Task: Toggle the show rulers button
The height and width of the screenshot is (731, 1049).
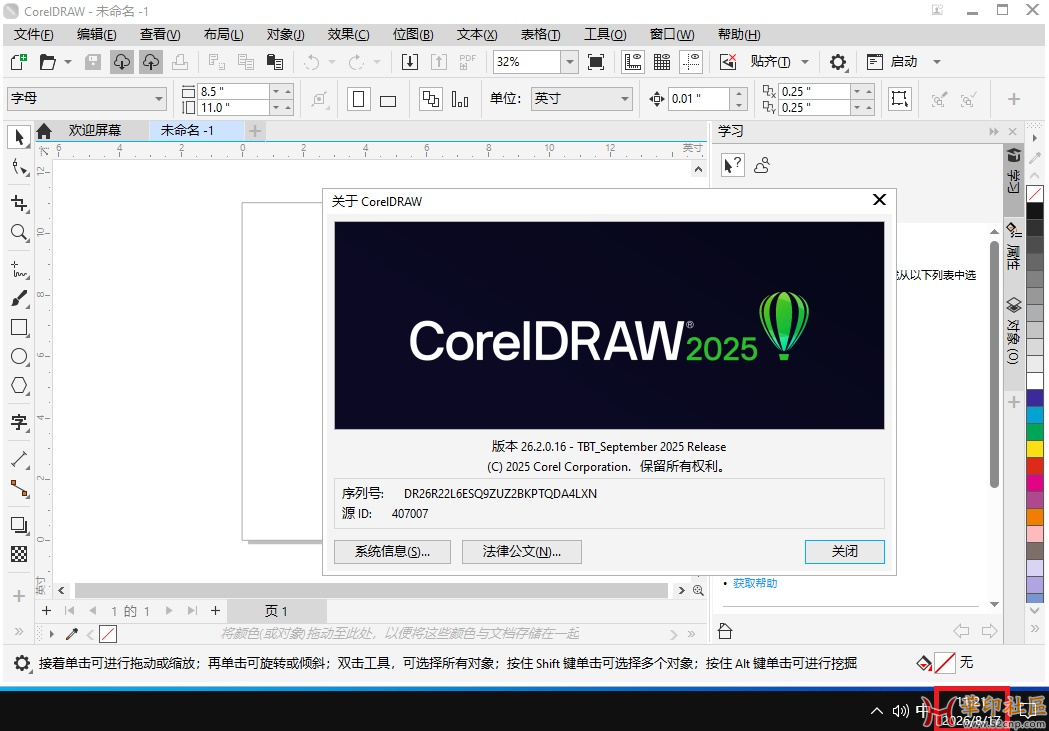Action: pos(633,62)
